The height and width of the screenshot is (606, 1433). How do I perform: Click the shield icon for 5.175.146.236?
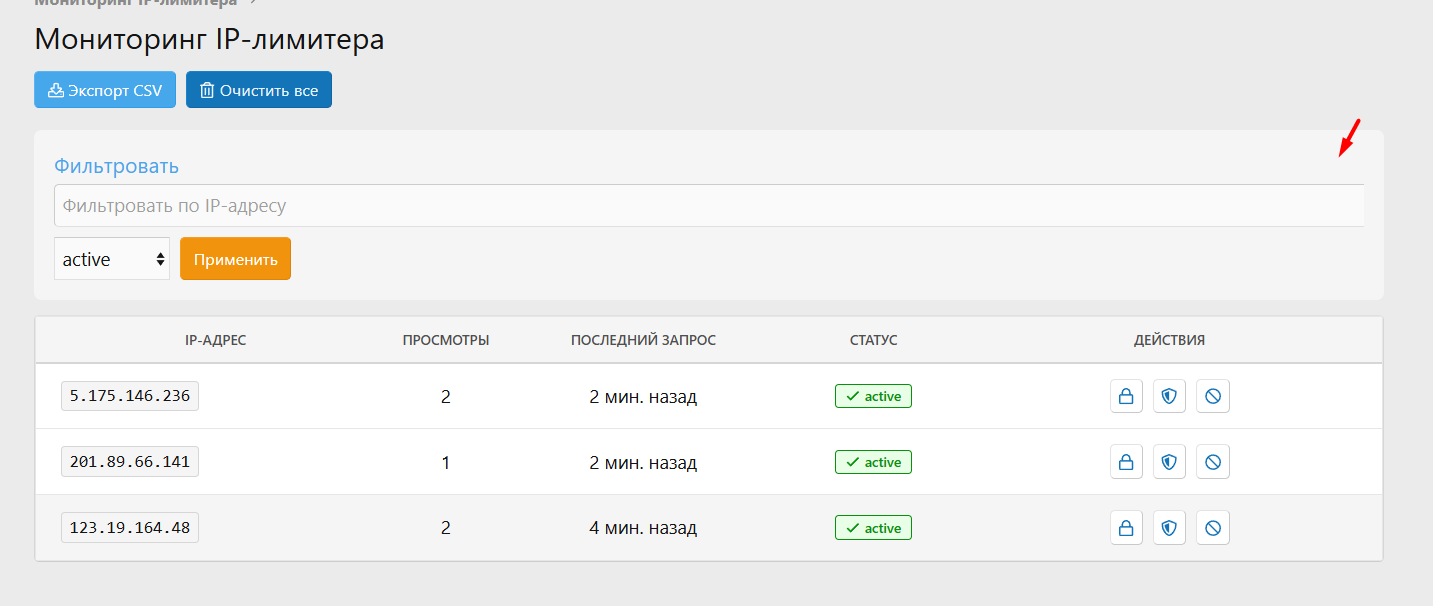1169,396
